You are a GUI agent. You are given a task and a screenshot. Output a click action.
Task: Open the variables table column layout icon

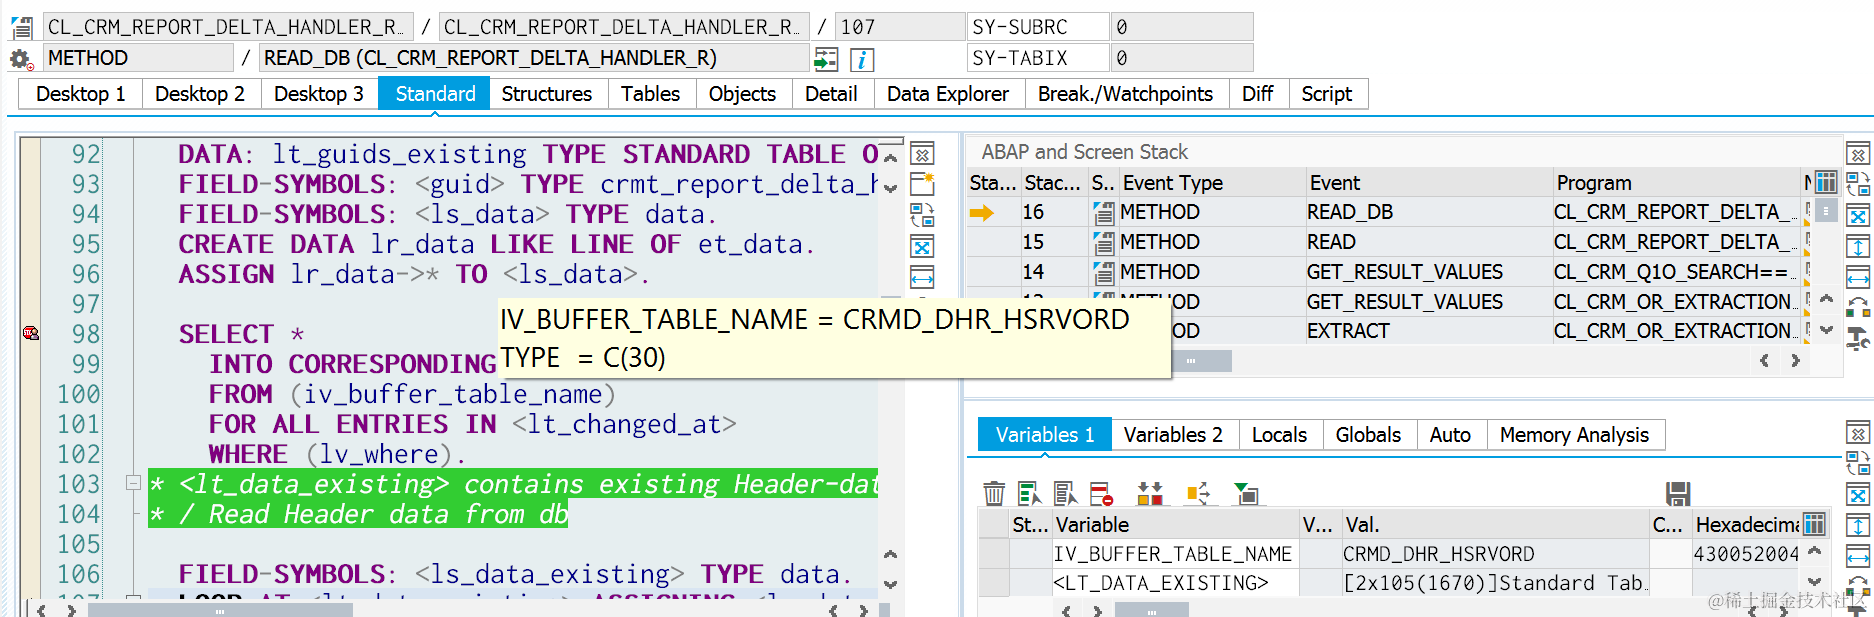coord(1813,524)
